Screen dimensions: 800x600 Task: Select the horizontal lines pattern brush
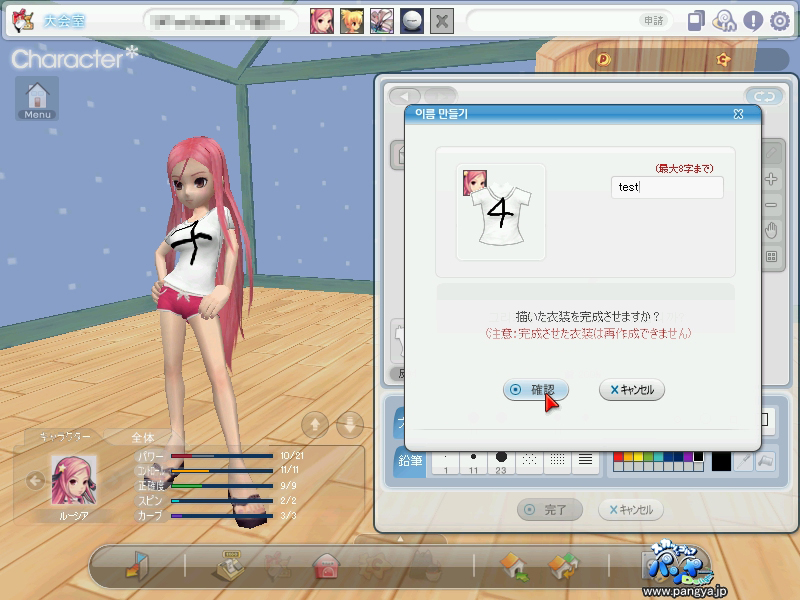(x=585, y=462)
